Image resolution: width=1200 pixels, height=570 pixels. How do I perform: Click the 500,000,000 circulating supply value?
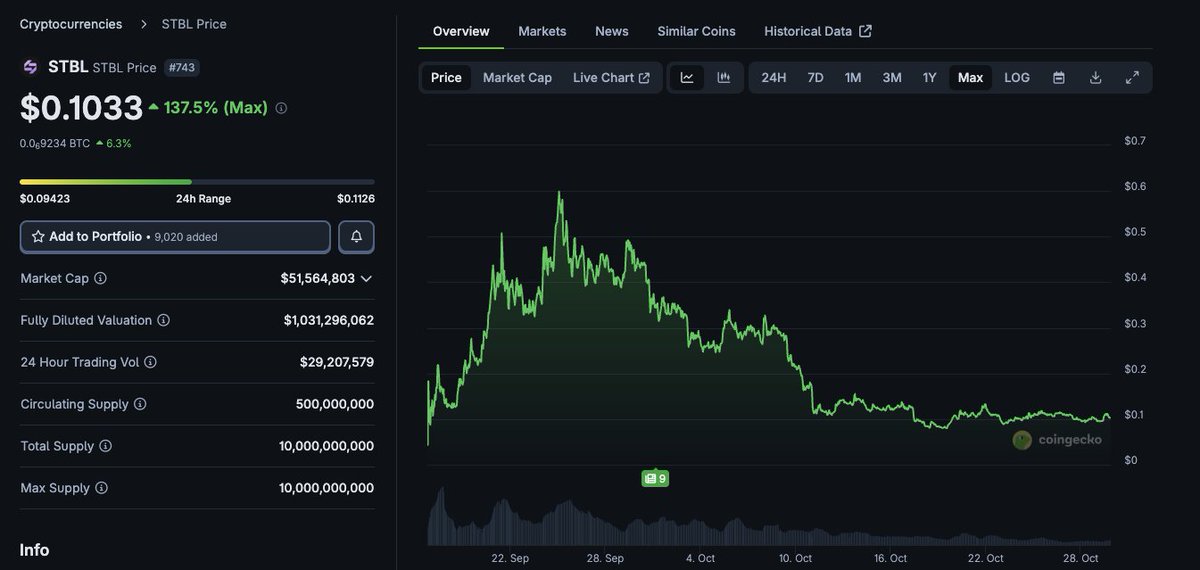tap(335, 404)
